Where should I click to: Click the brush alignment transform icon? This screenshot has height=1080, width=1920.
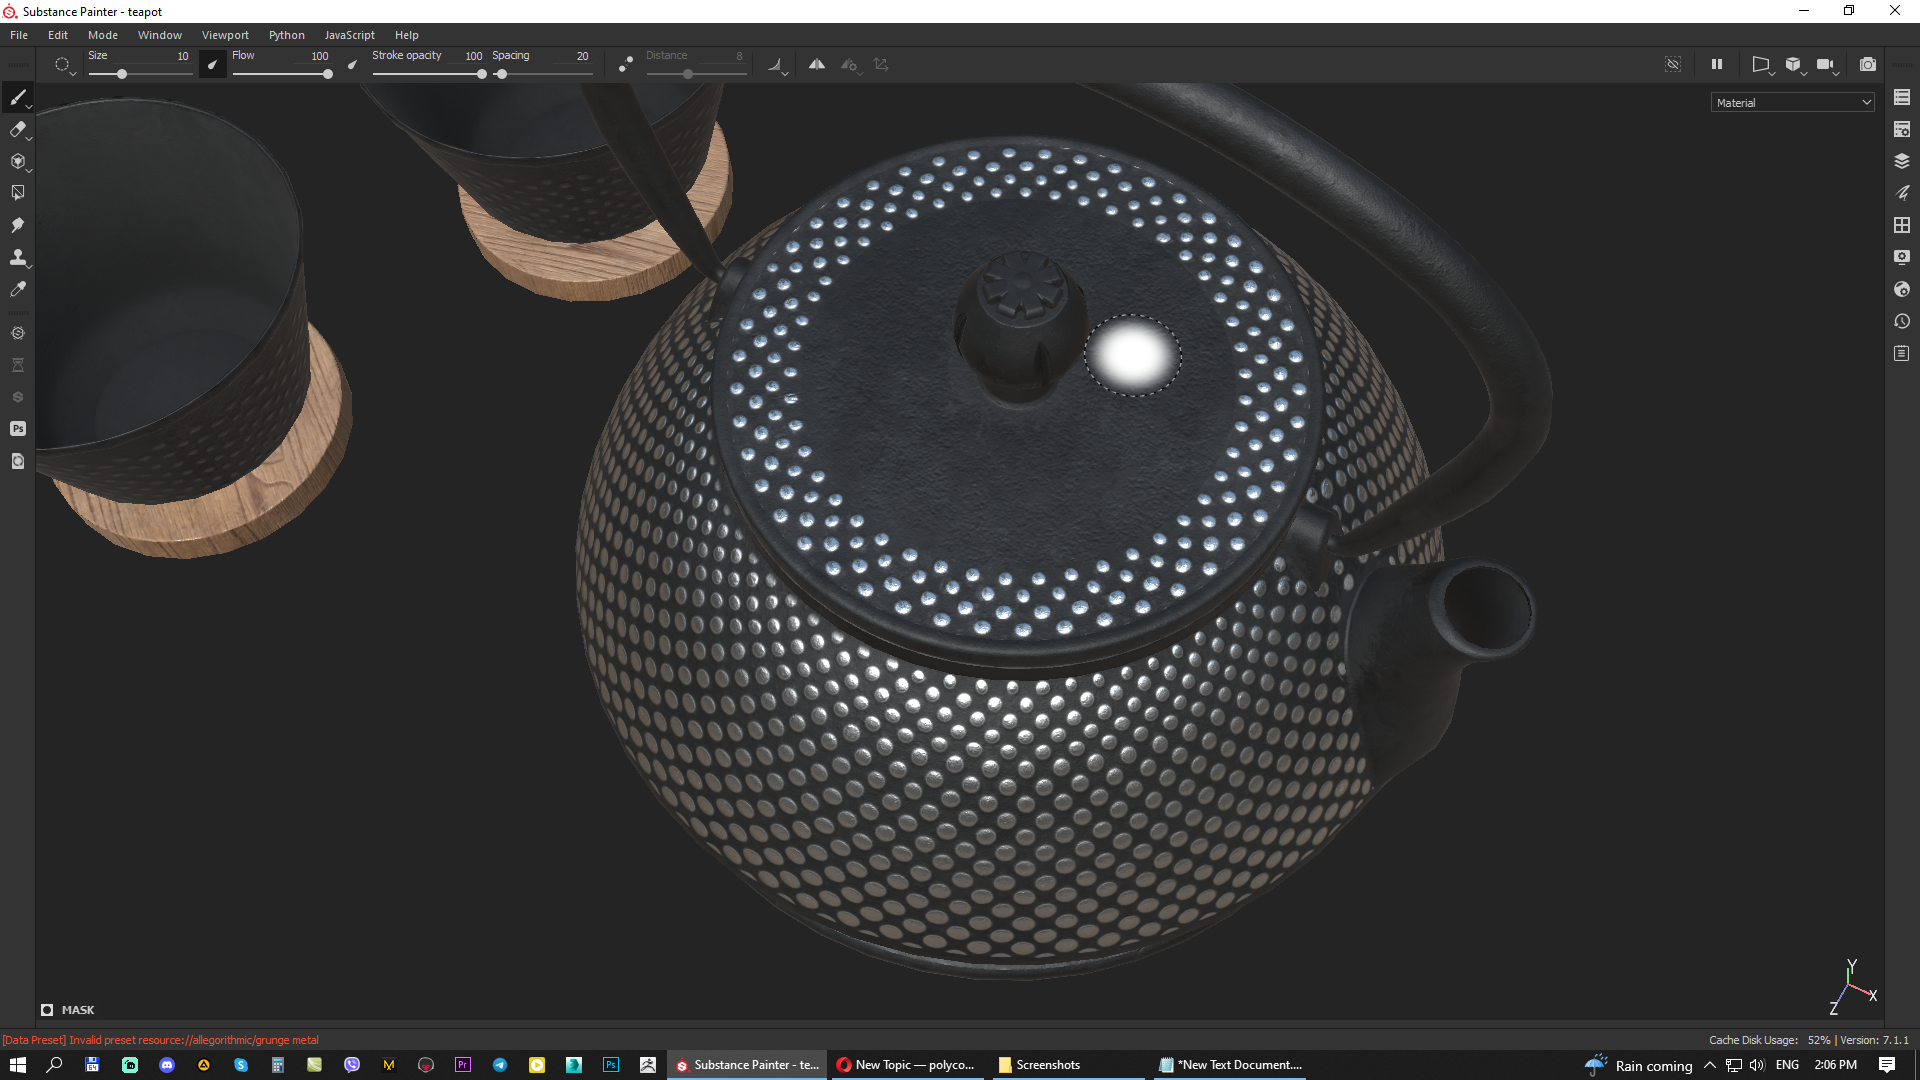click(x=881, y=64)
